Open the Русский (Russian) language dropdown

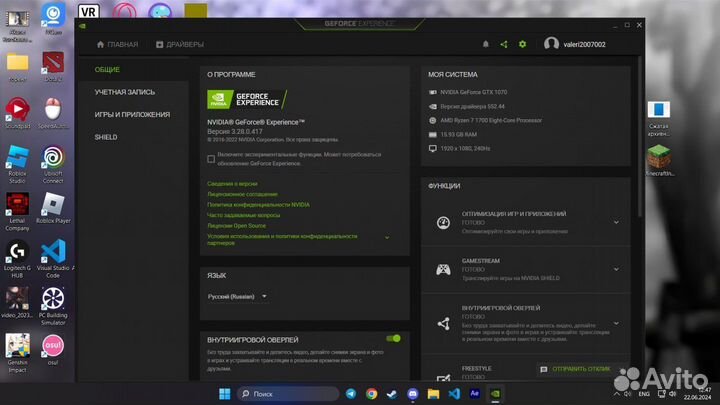237,296
